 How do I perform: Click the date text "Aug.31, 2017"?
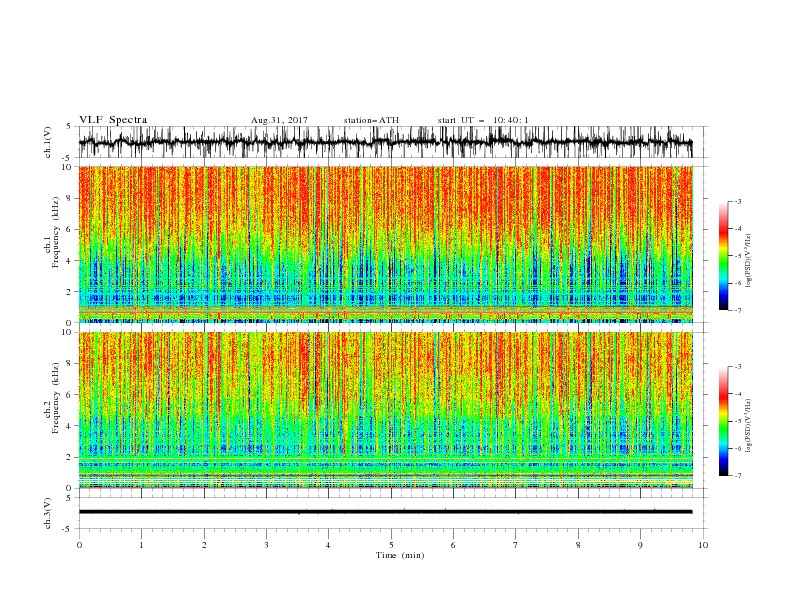[x=279, y=120]
